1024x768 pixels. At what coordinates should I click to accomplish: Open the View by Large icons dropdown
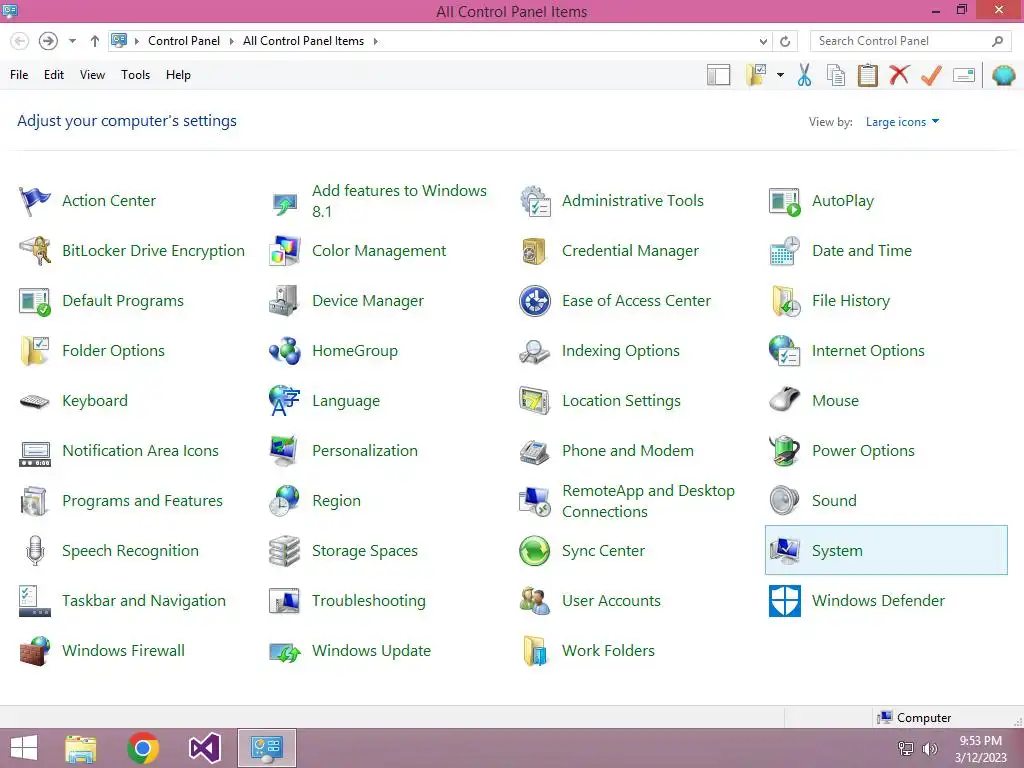(902, 122)
